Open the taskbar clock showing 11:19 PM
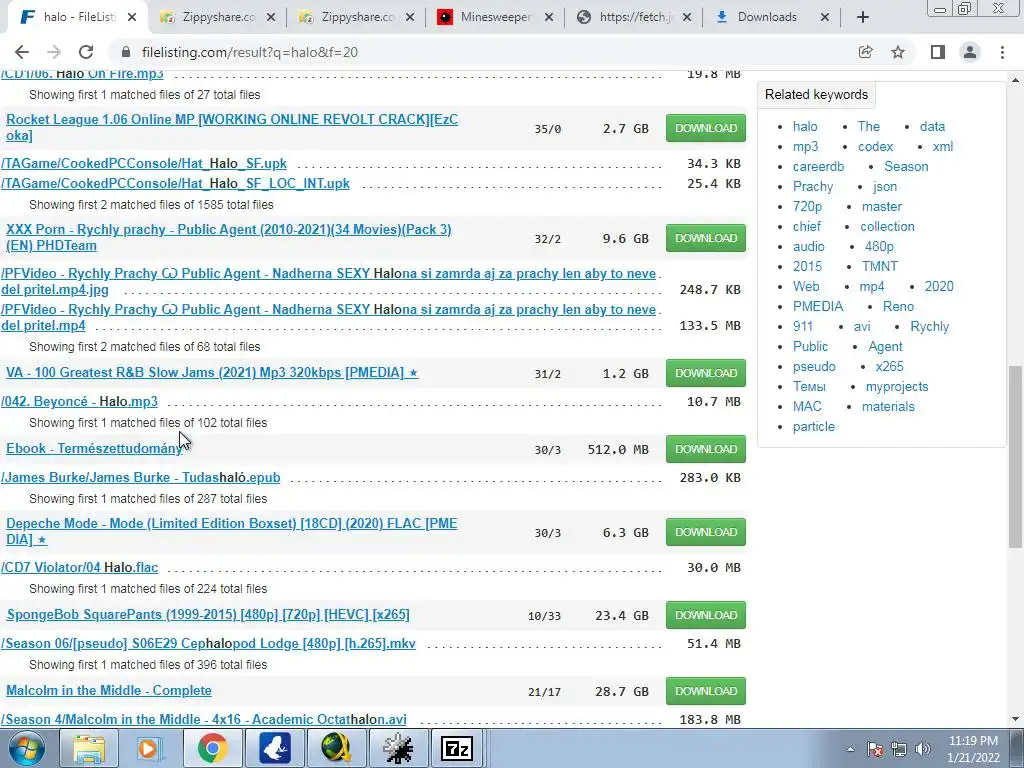This screenshot has height=768, width=1024. [973, 749]
